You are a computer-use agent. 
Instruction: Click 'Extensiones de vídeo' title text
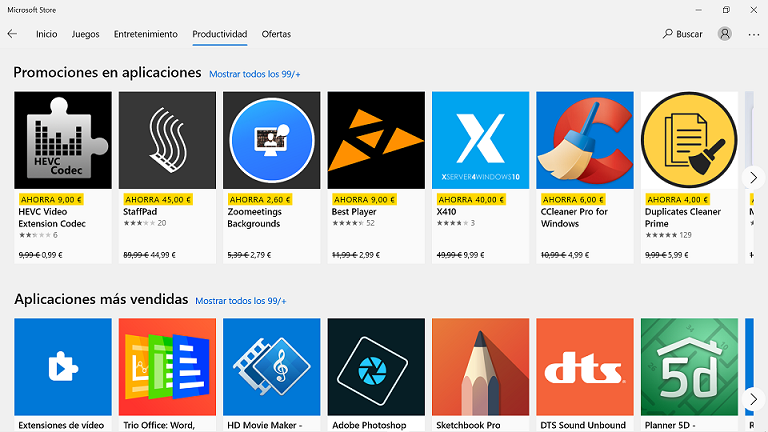point(61,425)
